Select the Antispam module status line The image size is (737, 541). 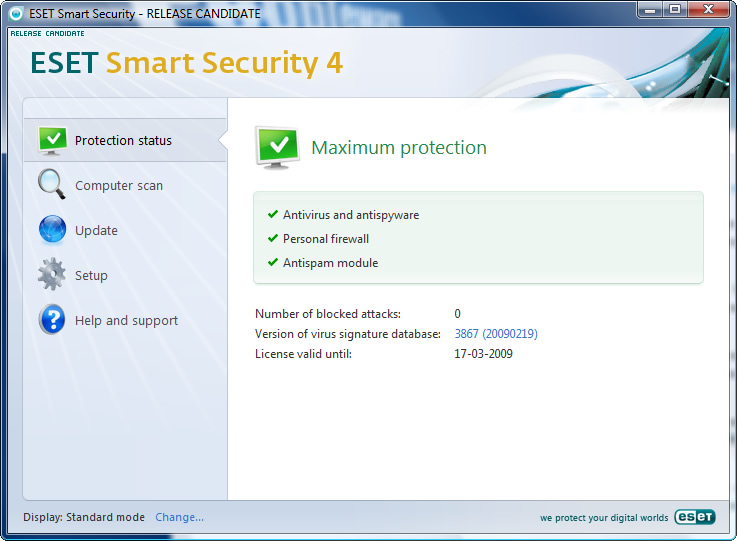[330, 263]
